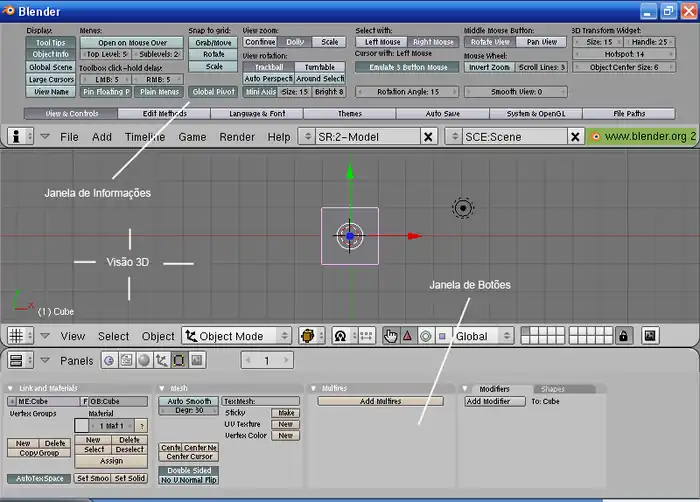The width and height of the screenshot is (700, 502).
Task: Click the layer lock icon
Action: pos(623,336)
